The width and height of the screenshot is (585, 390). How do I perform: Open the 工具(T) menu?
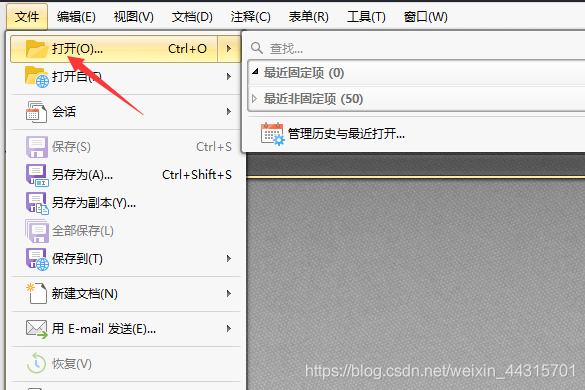366,17
